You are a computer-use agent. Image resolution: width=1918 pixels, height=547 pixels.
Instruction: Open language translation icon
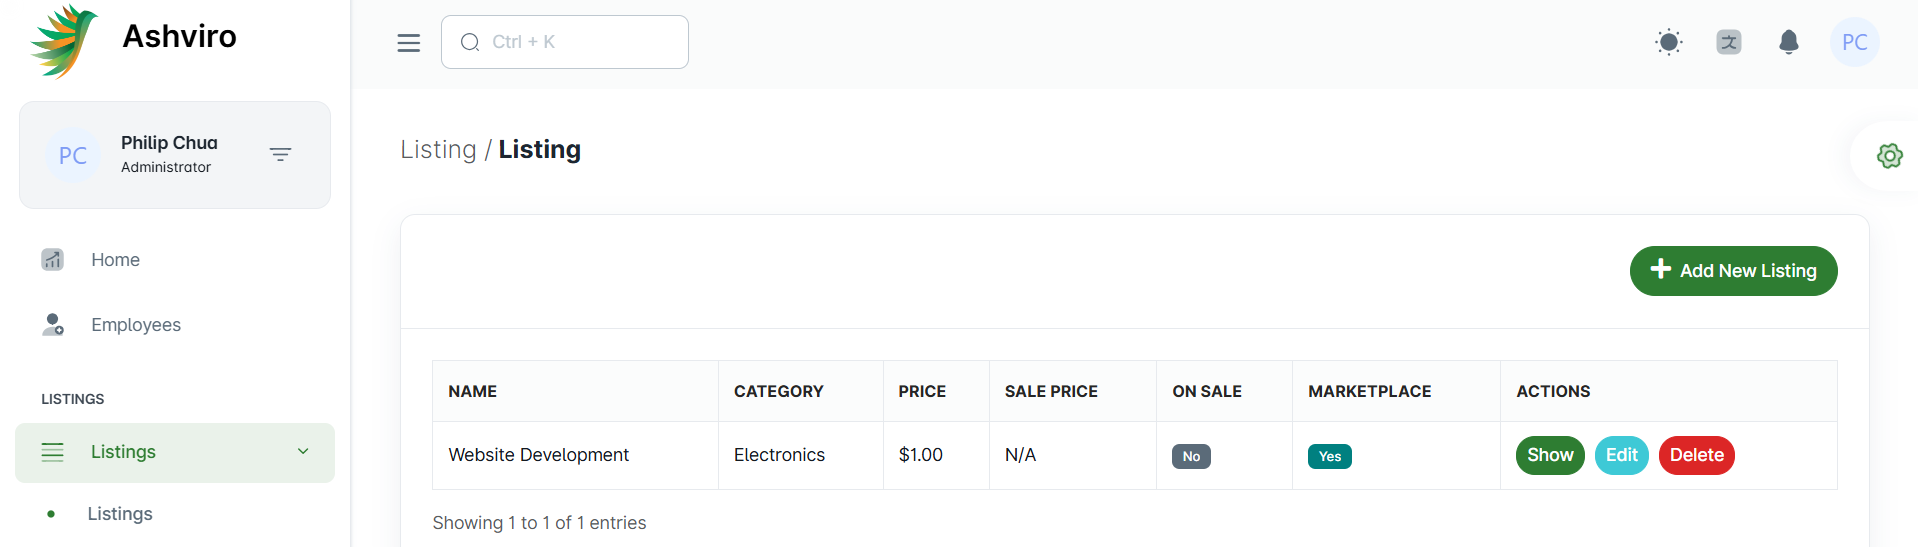pos(1728,42)
